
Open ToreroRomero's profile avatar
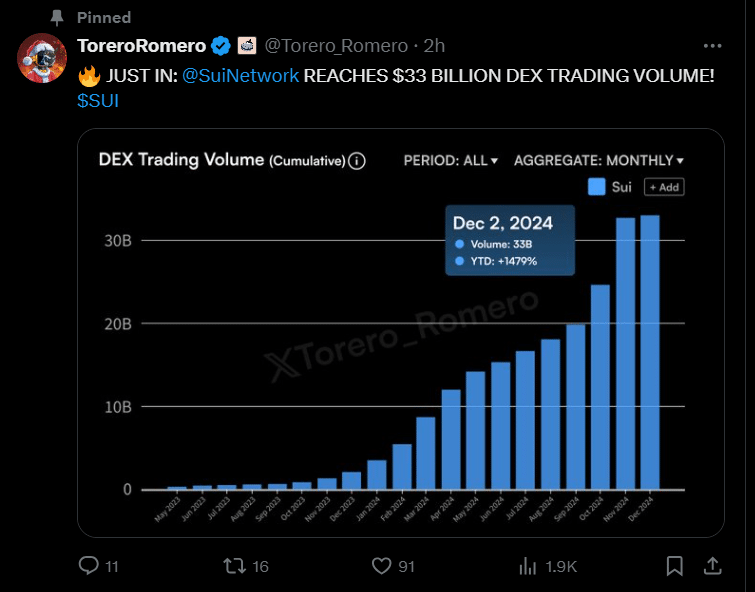coord(42,60)
